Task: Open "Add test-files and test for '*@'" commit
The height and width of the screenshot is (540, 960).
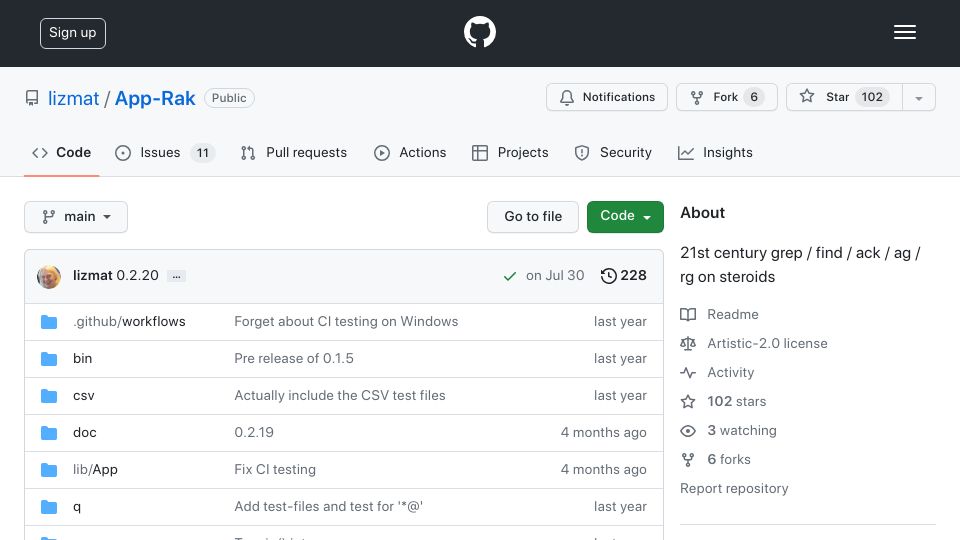Action: click(328, 506)
